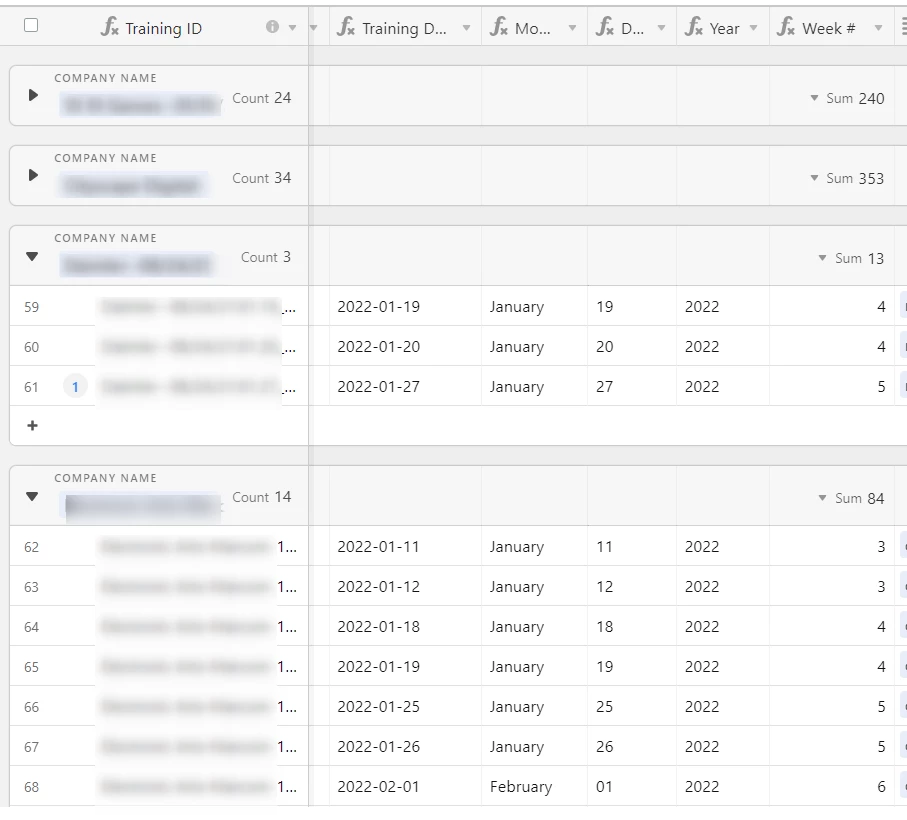This screenshot has width=907, height=820.
Task: Select record row number 67
Action: point(32,747)
